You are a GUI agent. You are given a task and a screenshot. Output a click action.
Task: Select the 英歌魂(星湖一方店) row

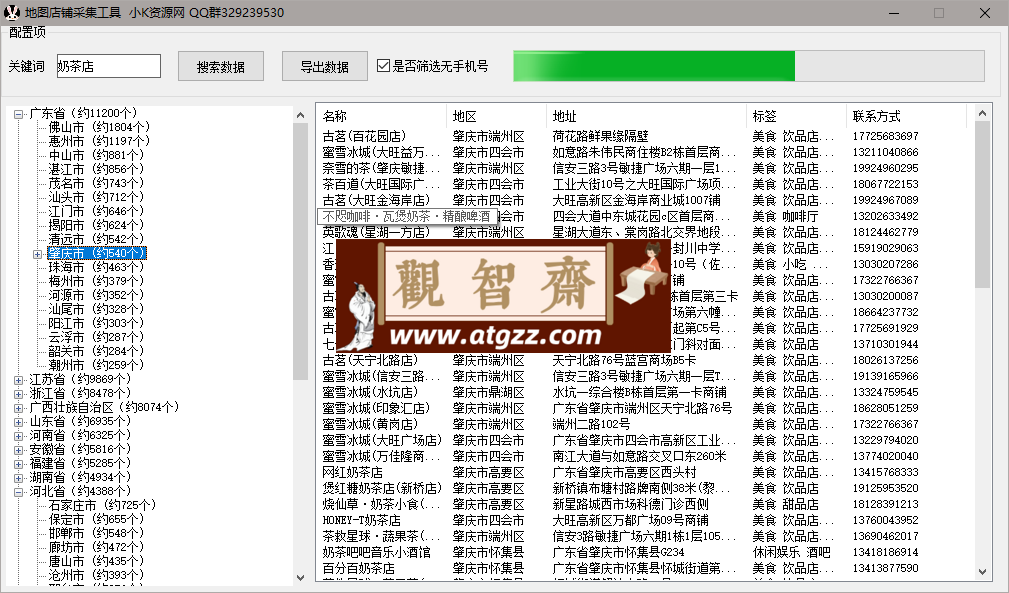pyautogui.click(x=643, y=232)
